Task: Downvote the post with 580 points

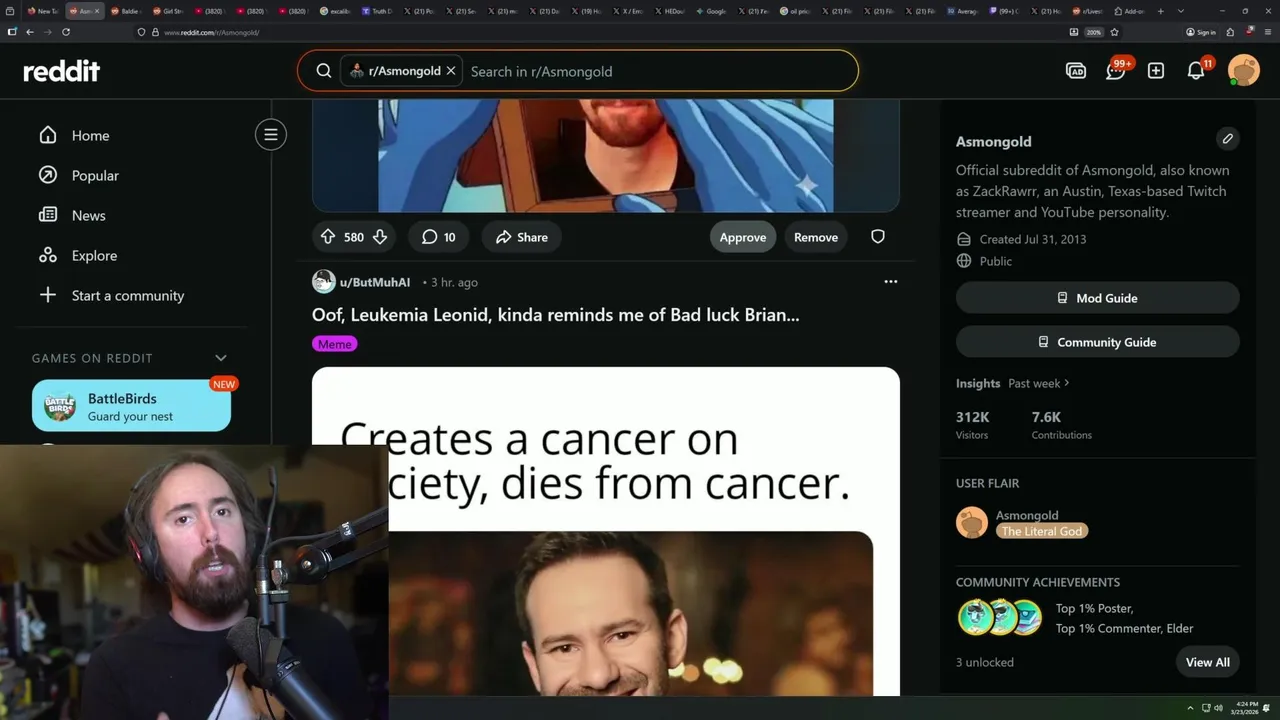Action: point(380,237)
